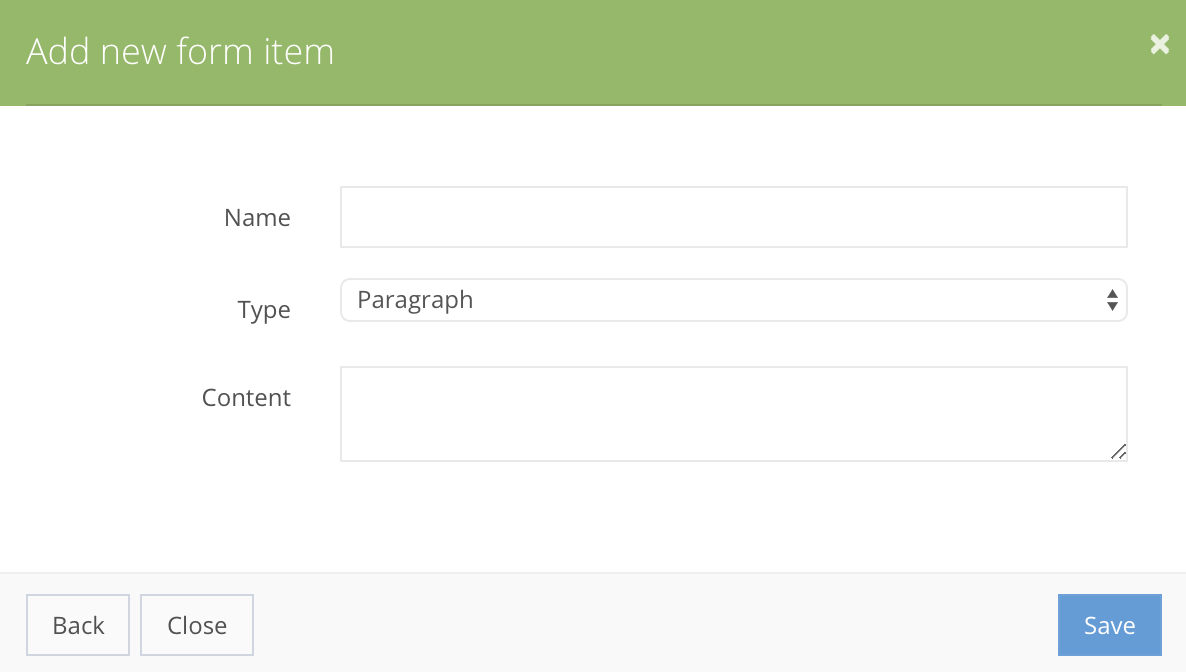The width and height of the screenshot is (1186, 672).
Task: Dismiss the dialog with the Close button
Action: tap(196, 624)
